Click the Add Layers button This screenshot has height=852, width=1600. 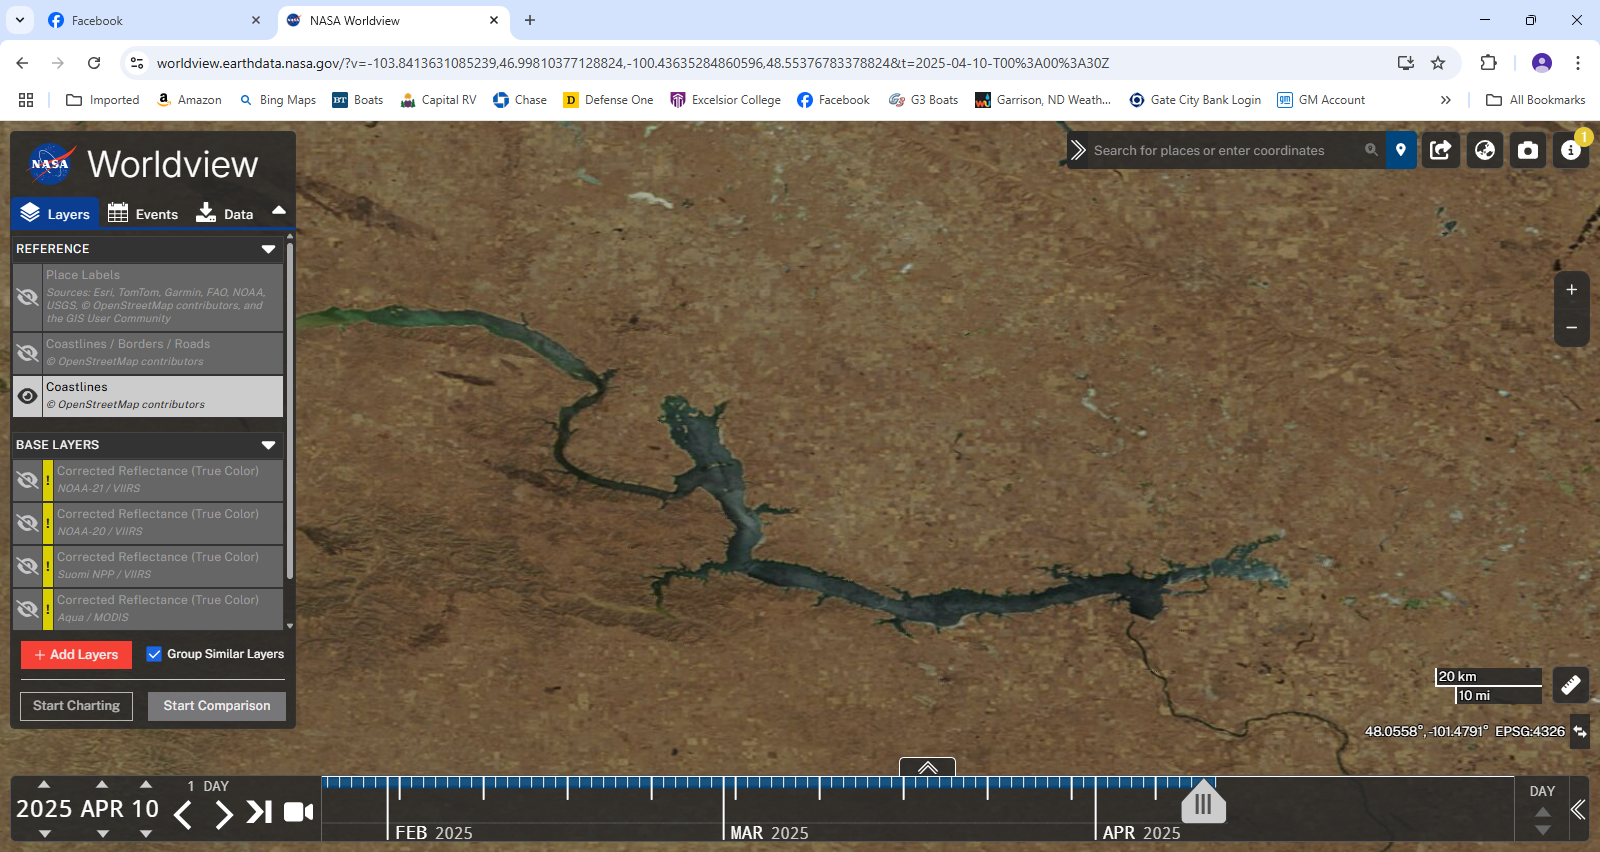pos(76,655)
